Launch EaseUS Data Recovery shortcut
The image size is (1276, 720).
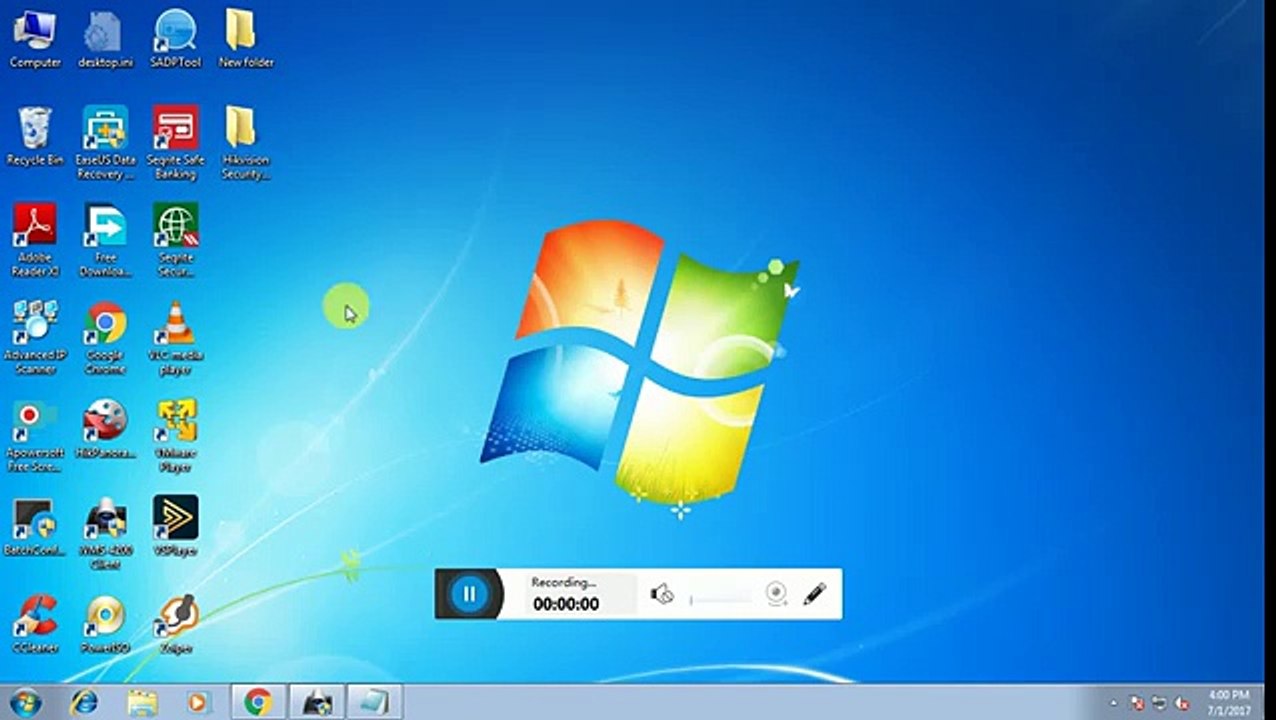105,142
